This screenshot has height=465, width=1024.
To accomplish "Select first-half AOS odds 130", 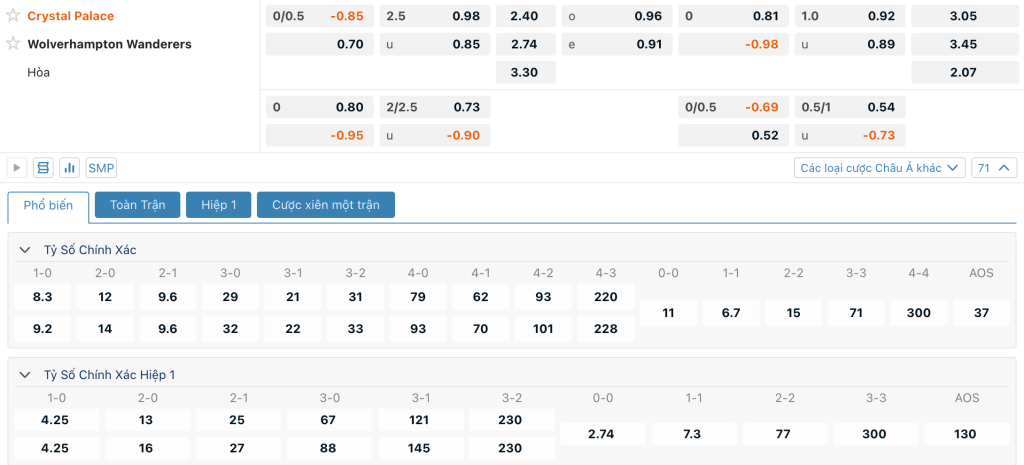I will click(967, 434).
